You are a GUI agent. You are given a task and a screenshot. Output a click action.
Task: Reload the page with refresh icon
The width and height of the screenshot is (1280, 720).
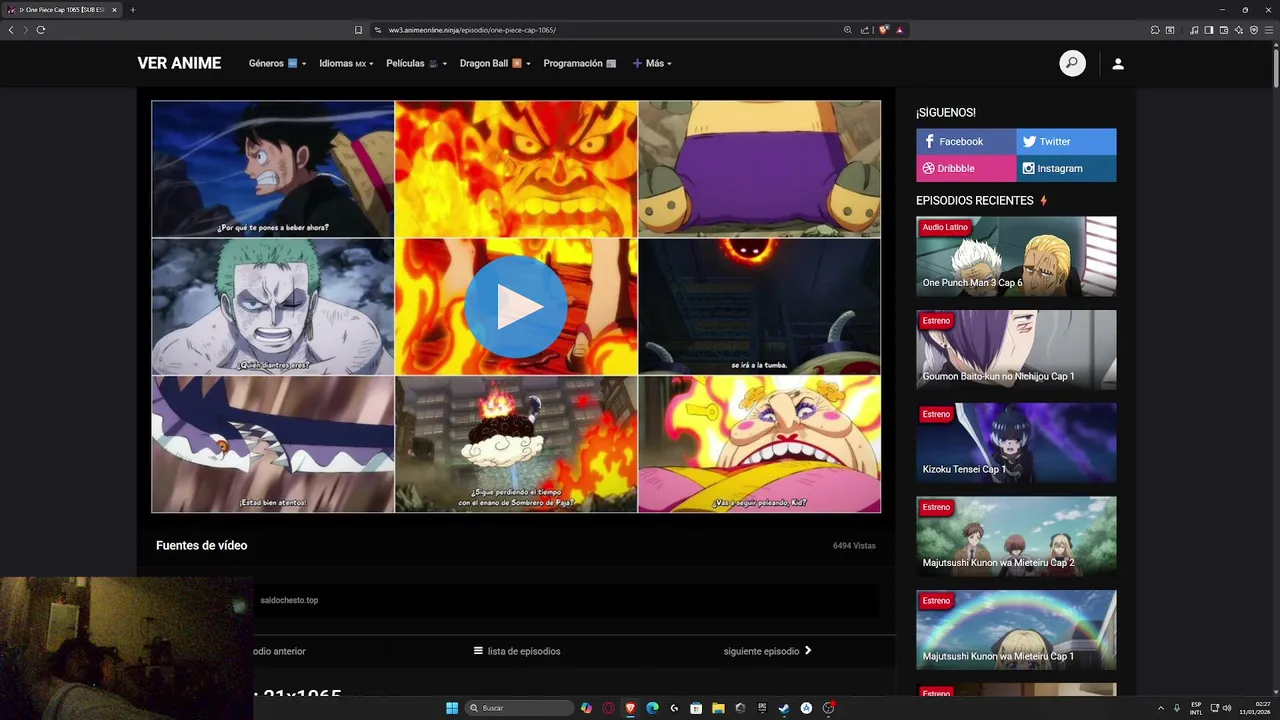pos(41,30)
